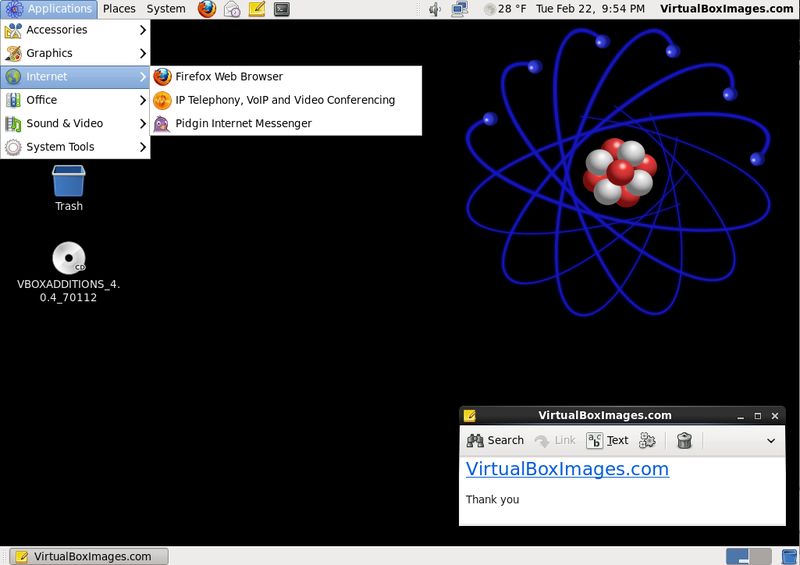This screenshot has height=565, width=800.
Task: Open the Trash icon on desktop
Action: (69, 188)
